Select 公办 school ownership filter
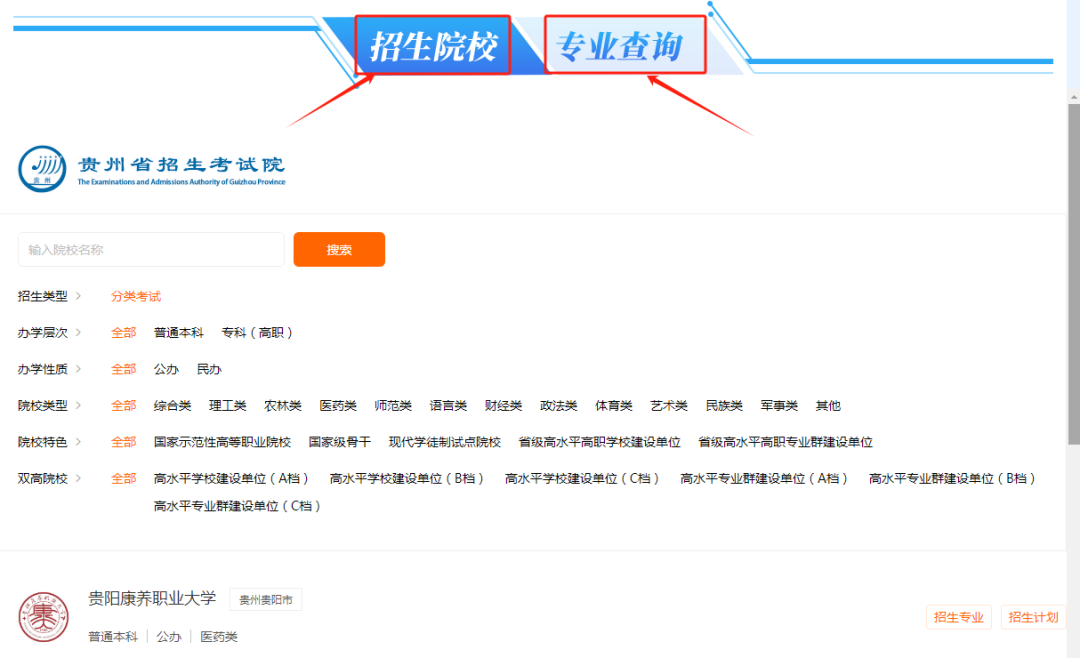1080x658 pixels. click(166, 369)
